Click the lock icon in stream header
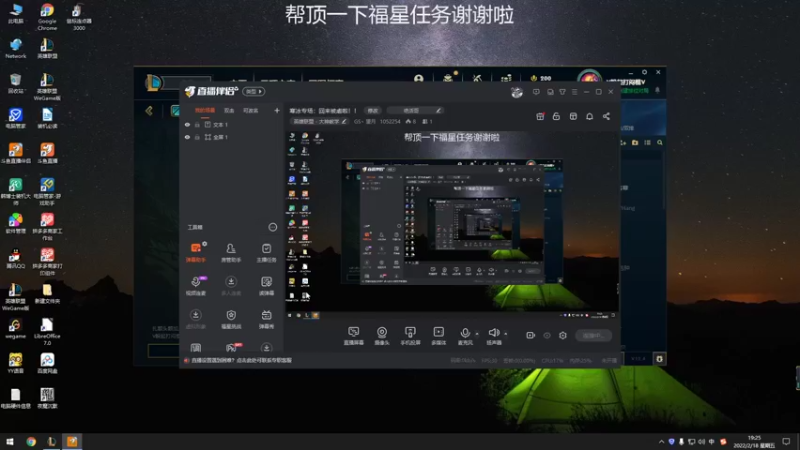800x450 pixels. tap(556, 116)
